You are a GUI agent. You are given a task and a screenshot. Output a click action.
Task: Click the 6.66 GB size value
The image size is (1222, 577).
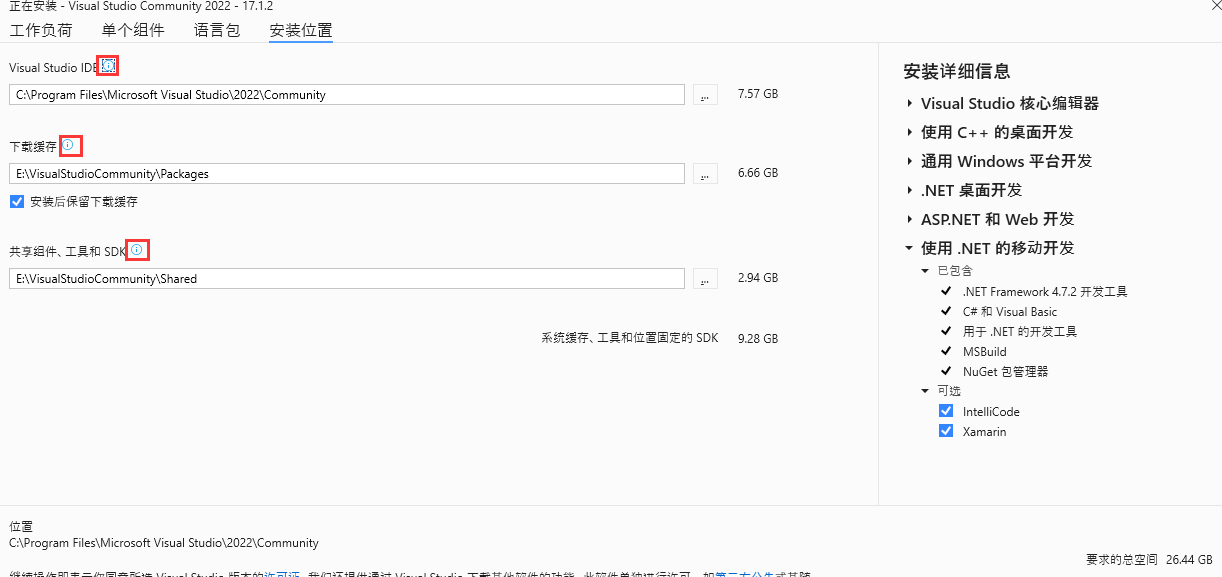(x=758, y=173)
